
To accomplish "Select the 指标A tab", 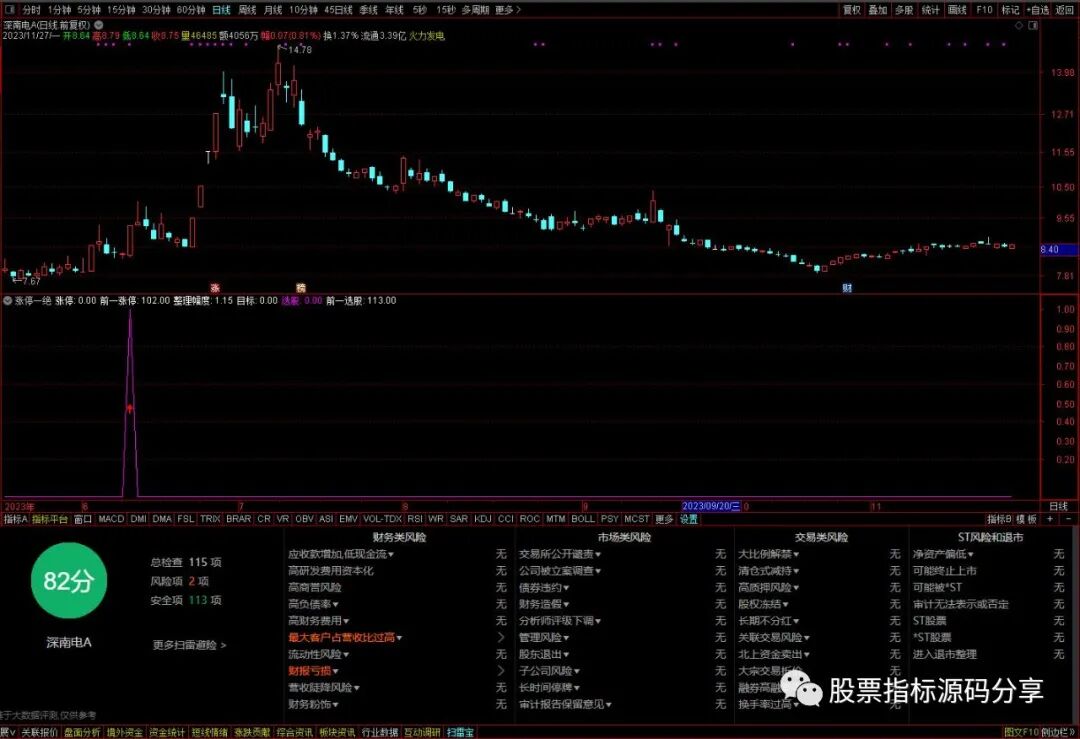I will (x=15, y=519).
